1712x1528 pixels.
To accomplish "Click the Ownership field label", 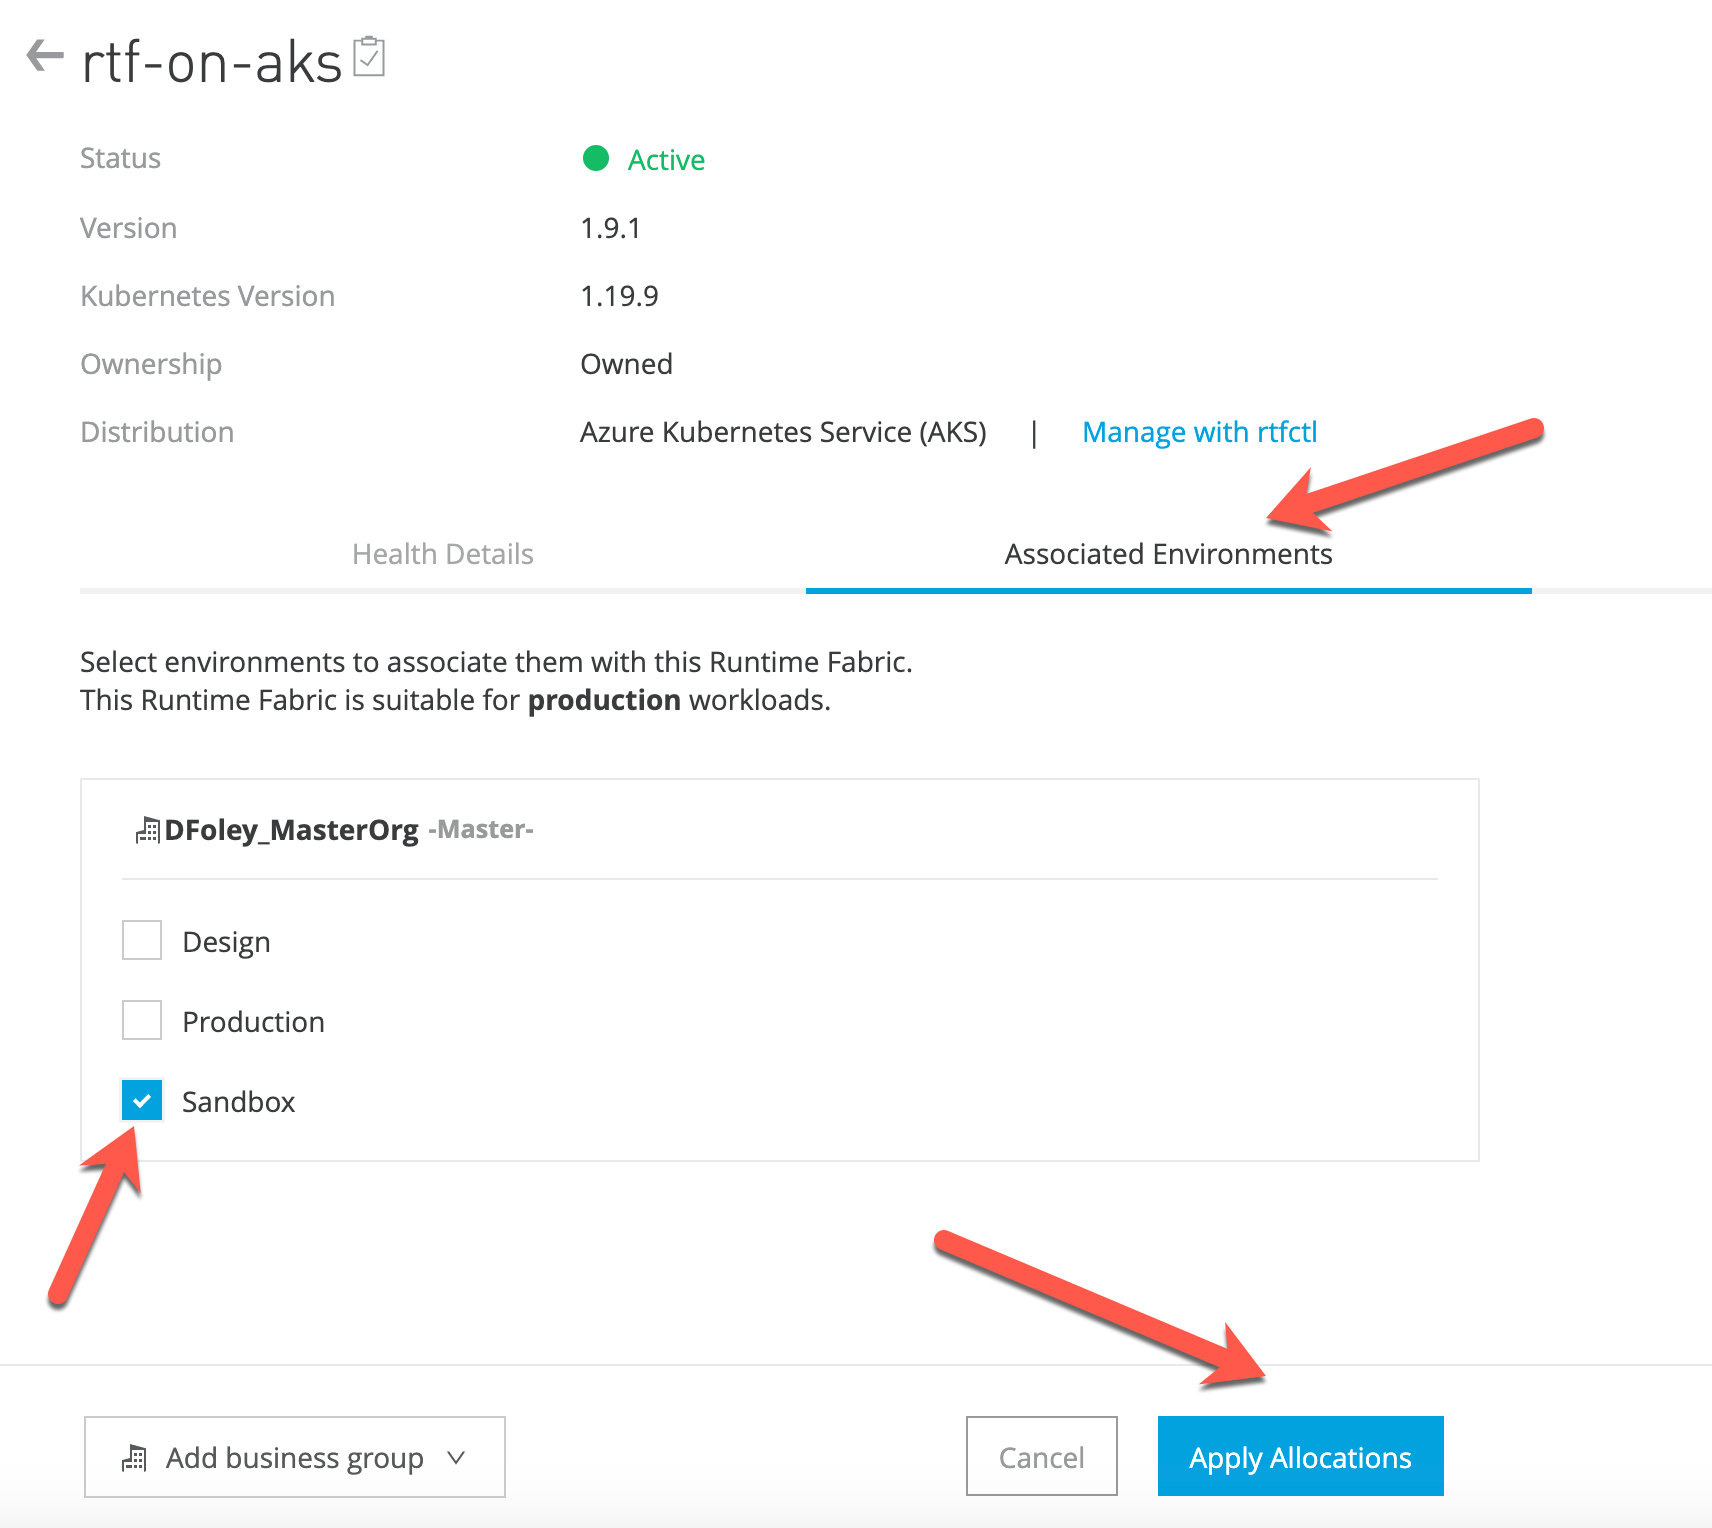I will click(151, 364).
